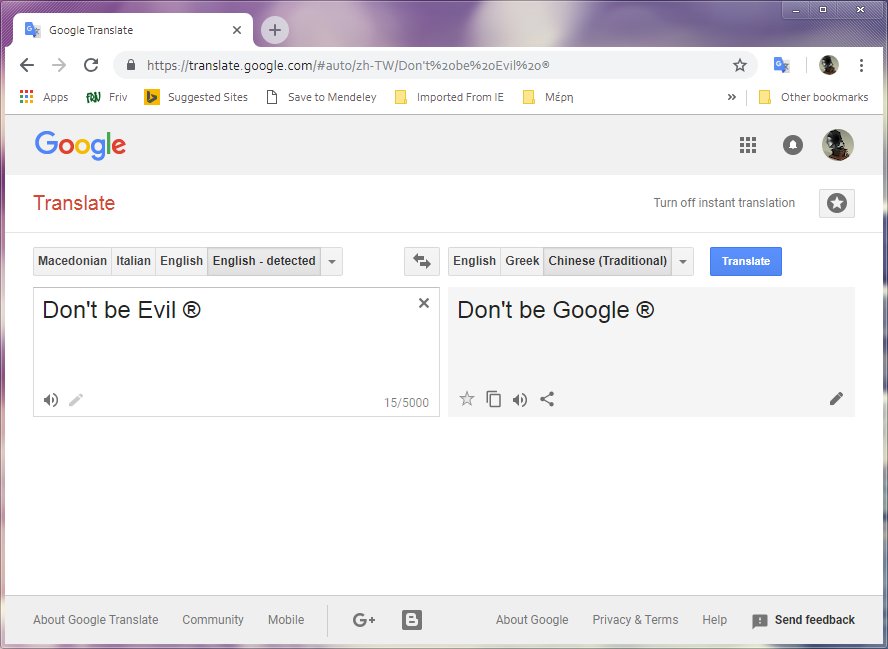The height and width of the screenshot is (649, 888).
Task: Open the Community footer link
Action: (213, 620)
